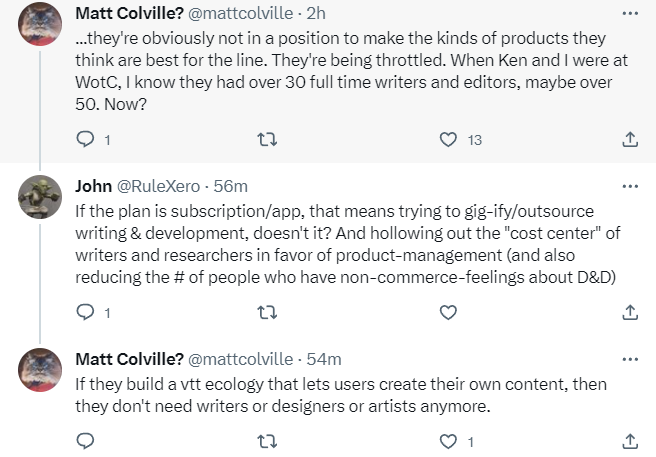Like the tweet with 13 likes
The image size is (656, 457).
pyautogui.click(x=449, y=139)
